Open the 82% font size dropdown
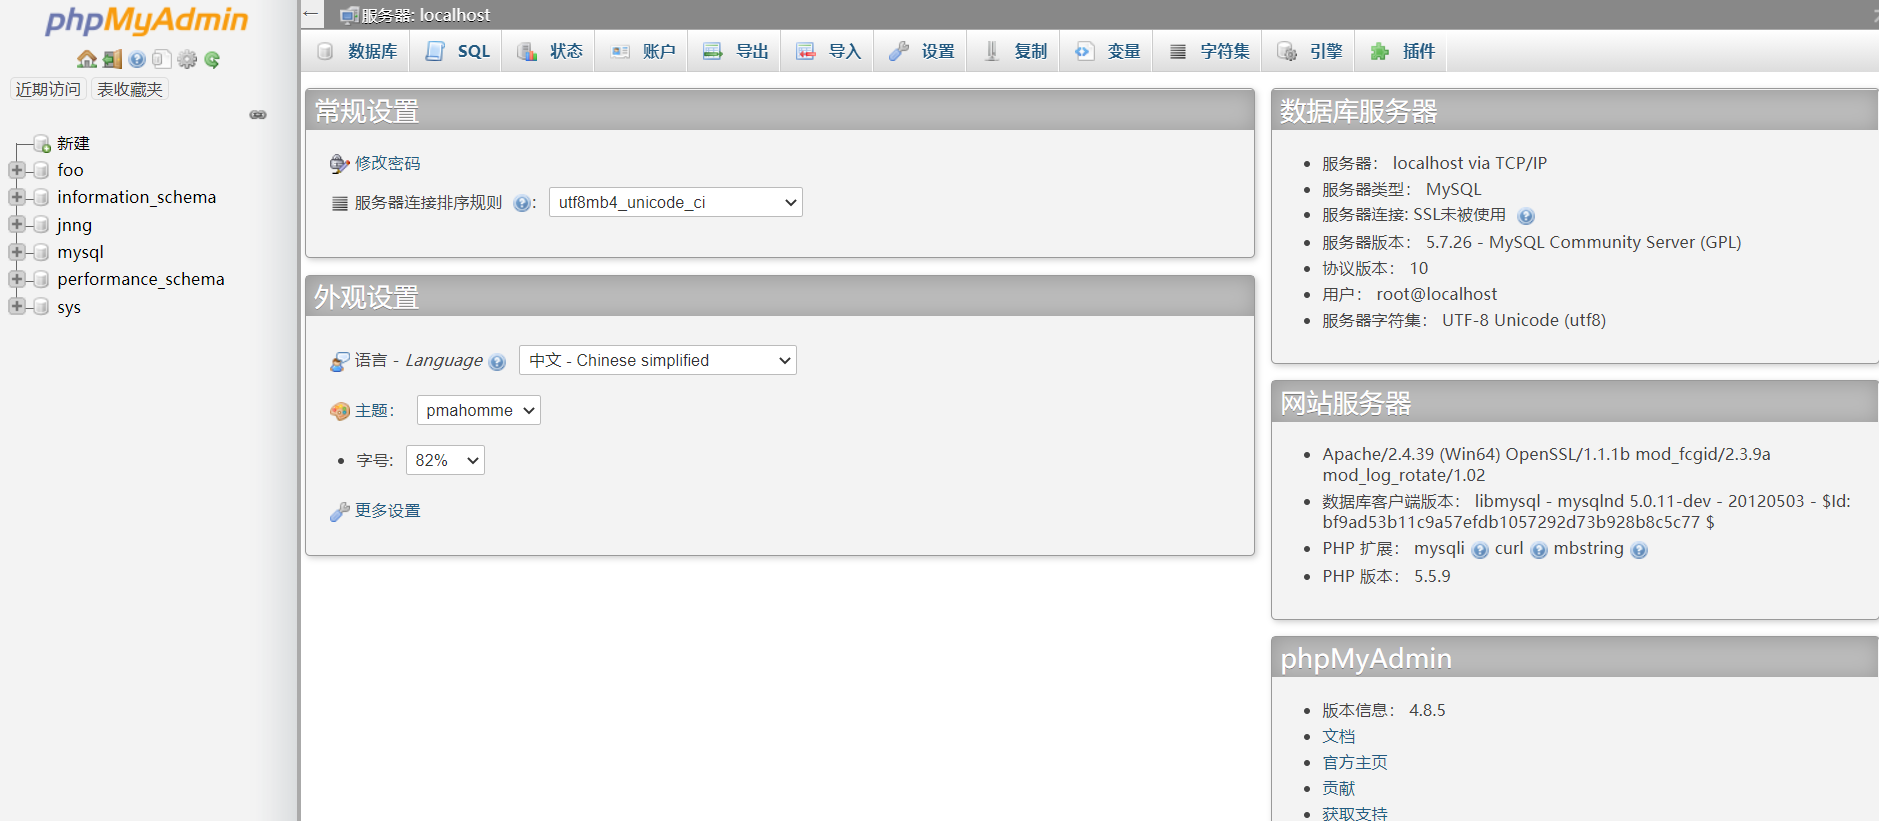 [445, 460]
